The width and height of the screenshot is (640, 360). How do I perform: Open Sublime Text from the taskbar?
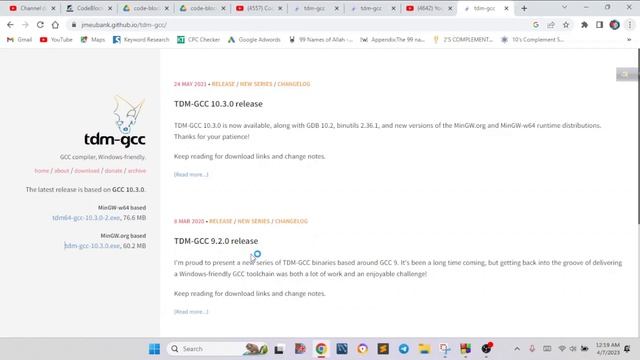383,349
